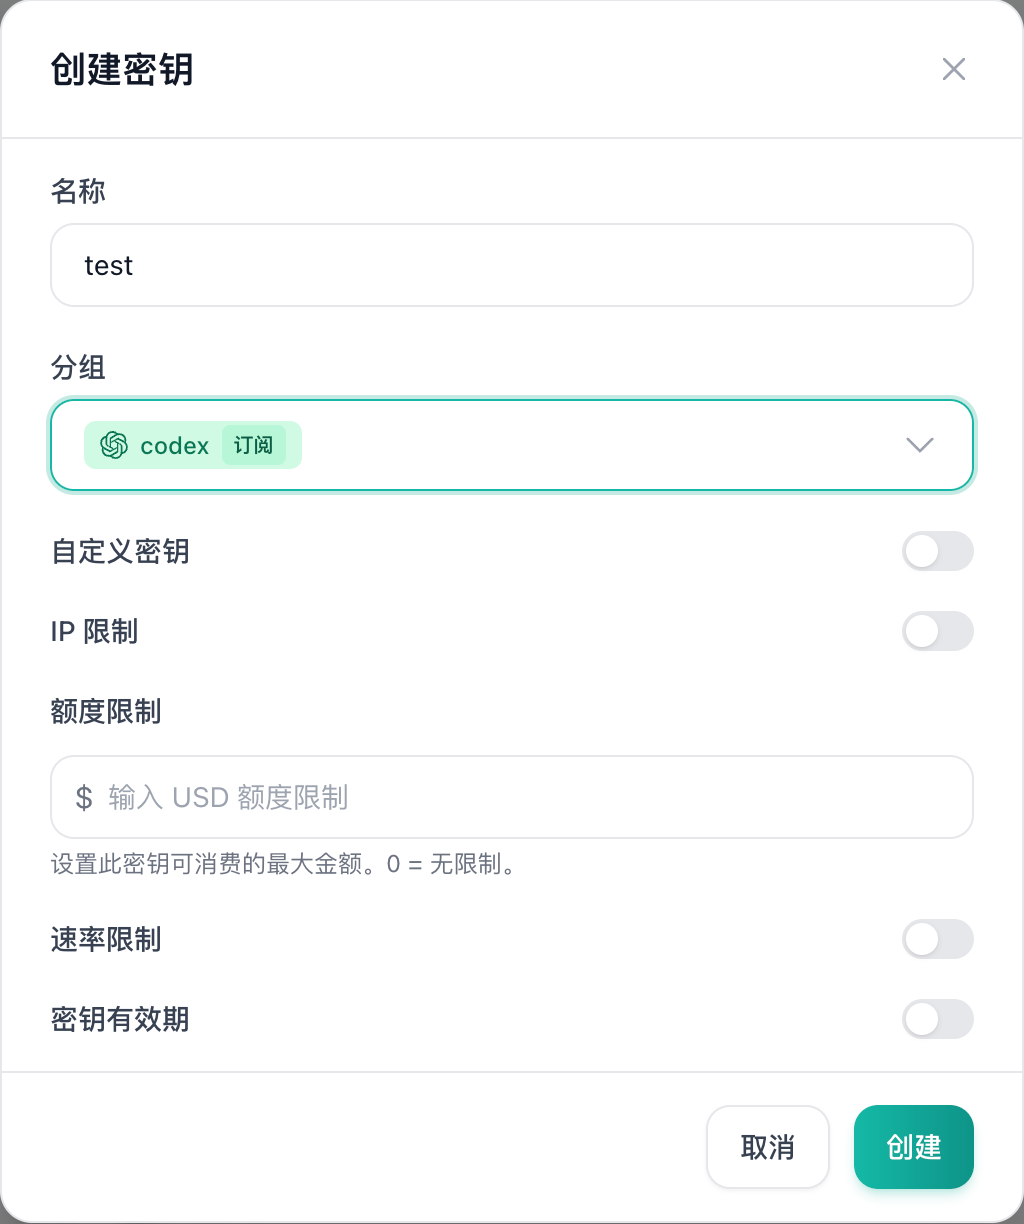Viewport: 1024px width, 1224px height.
Task: Click the 取消 button
Action: tap(768, 1147)
